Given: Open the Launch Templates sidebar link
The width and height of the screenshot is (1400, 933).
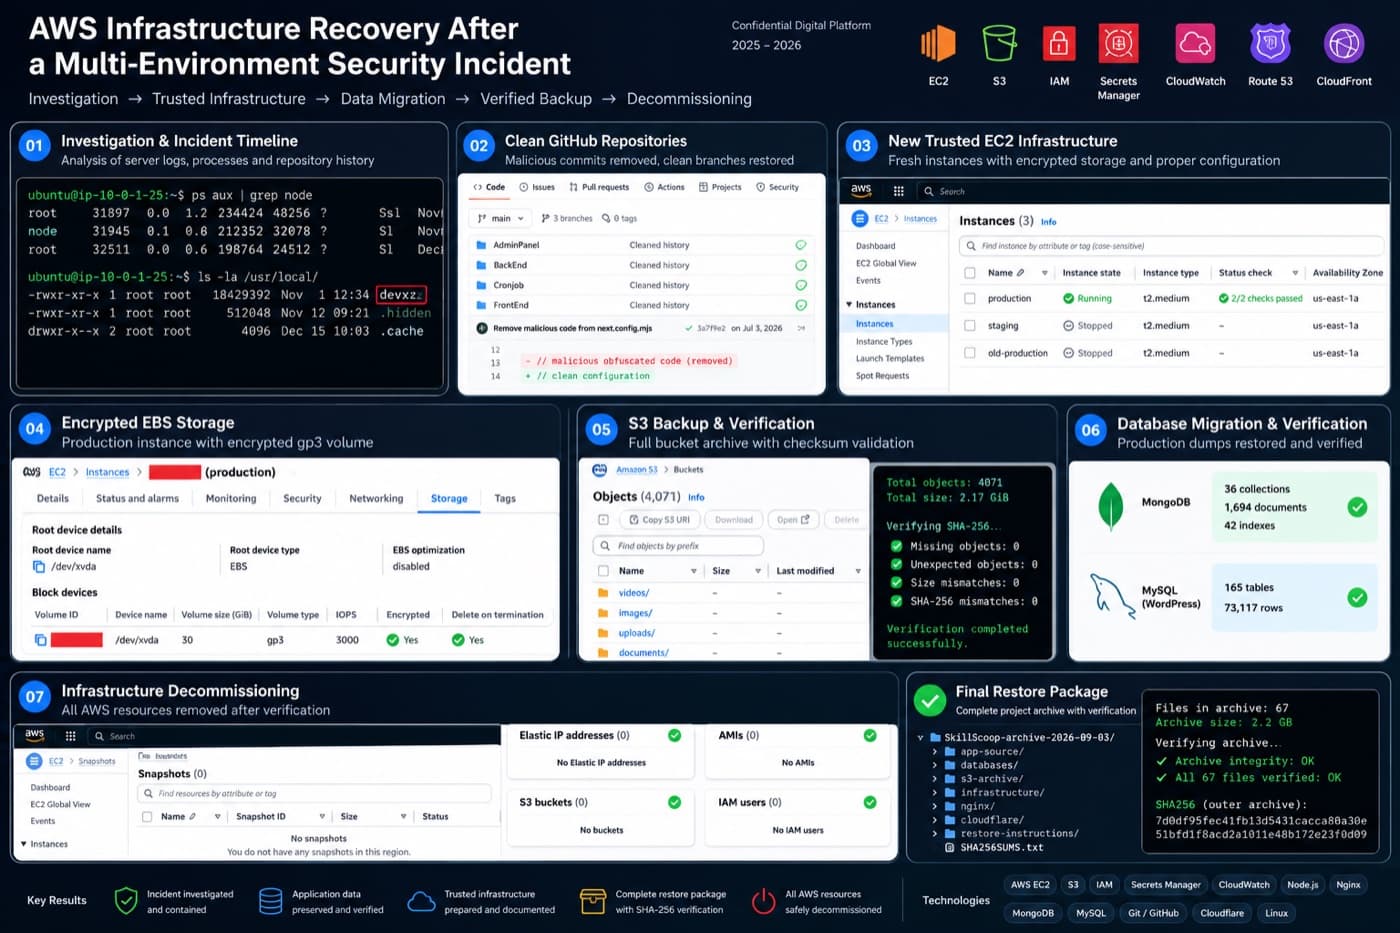Looking at the screenshot, I should pos(890,359).
